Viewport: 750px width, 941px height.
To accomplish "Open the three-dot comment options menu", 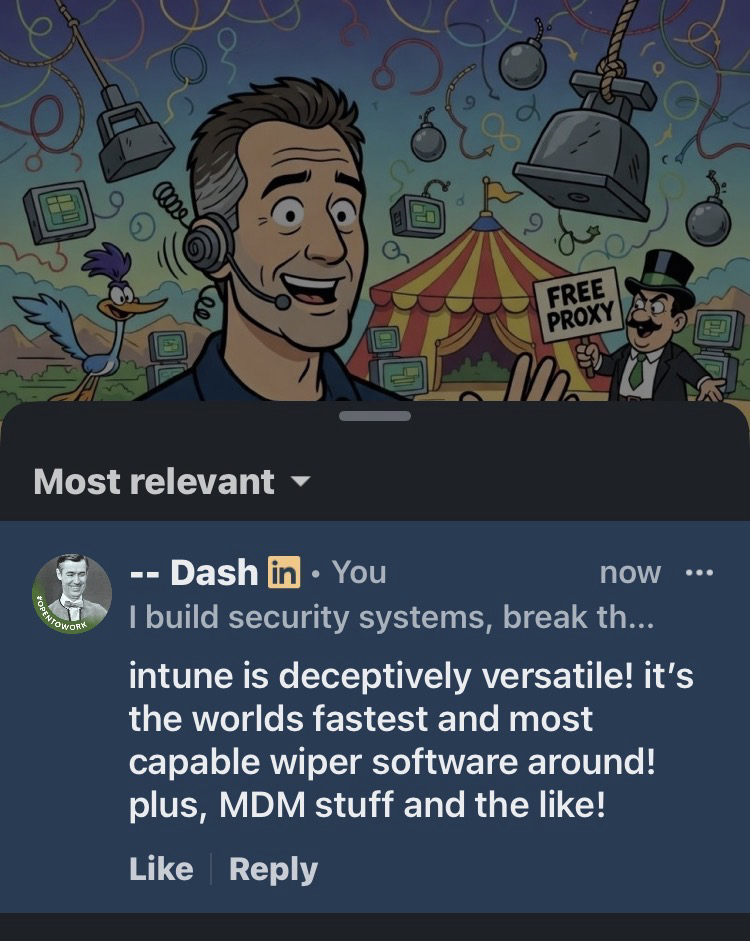I will pyautogui.click(x=700, y=573).
